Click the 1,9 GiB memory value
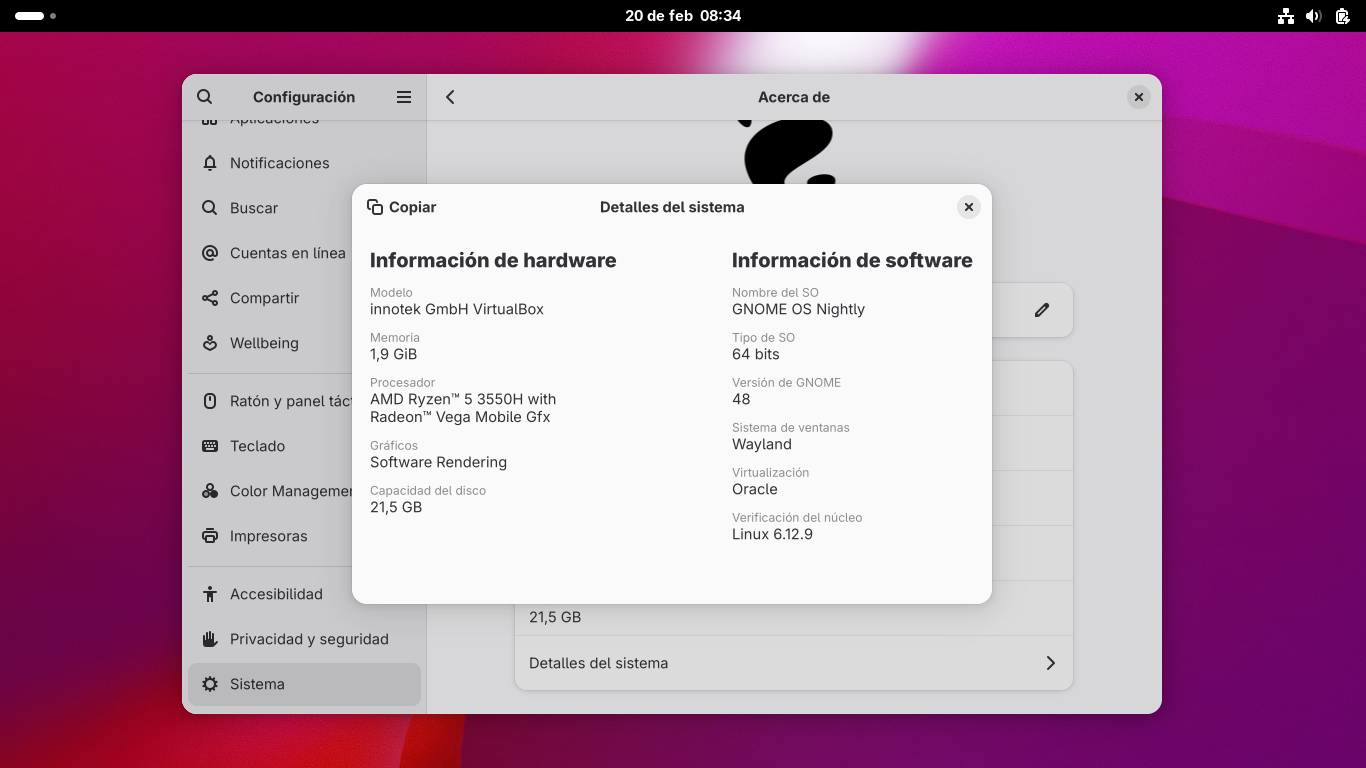Screen dimensions: 1366x768 point(393,354)
